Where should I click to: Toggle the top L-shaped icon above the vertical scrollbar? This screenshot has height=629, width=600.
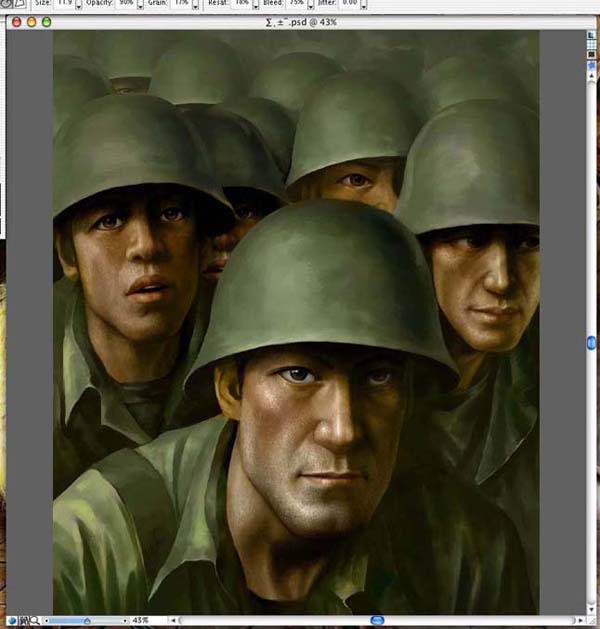tap(592, 35)
